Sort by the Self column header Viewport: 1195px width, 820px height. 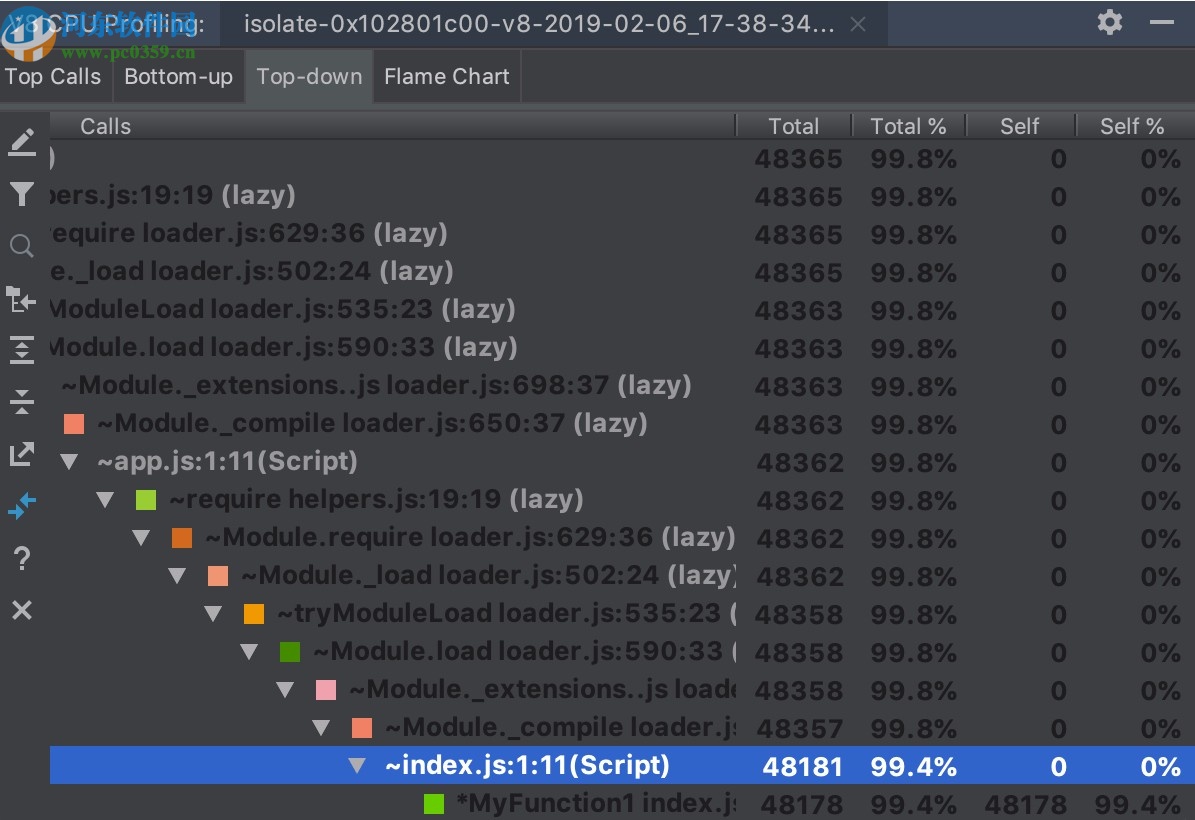[x=1019, y=126]
